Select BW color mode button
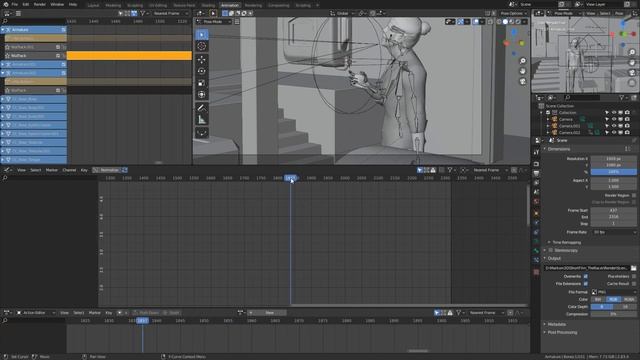 [x=598, y=299]
